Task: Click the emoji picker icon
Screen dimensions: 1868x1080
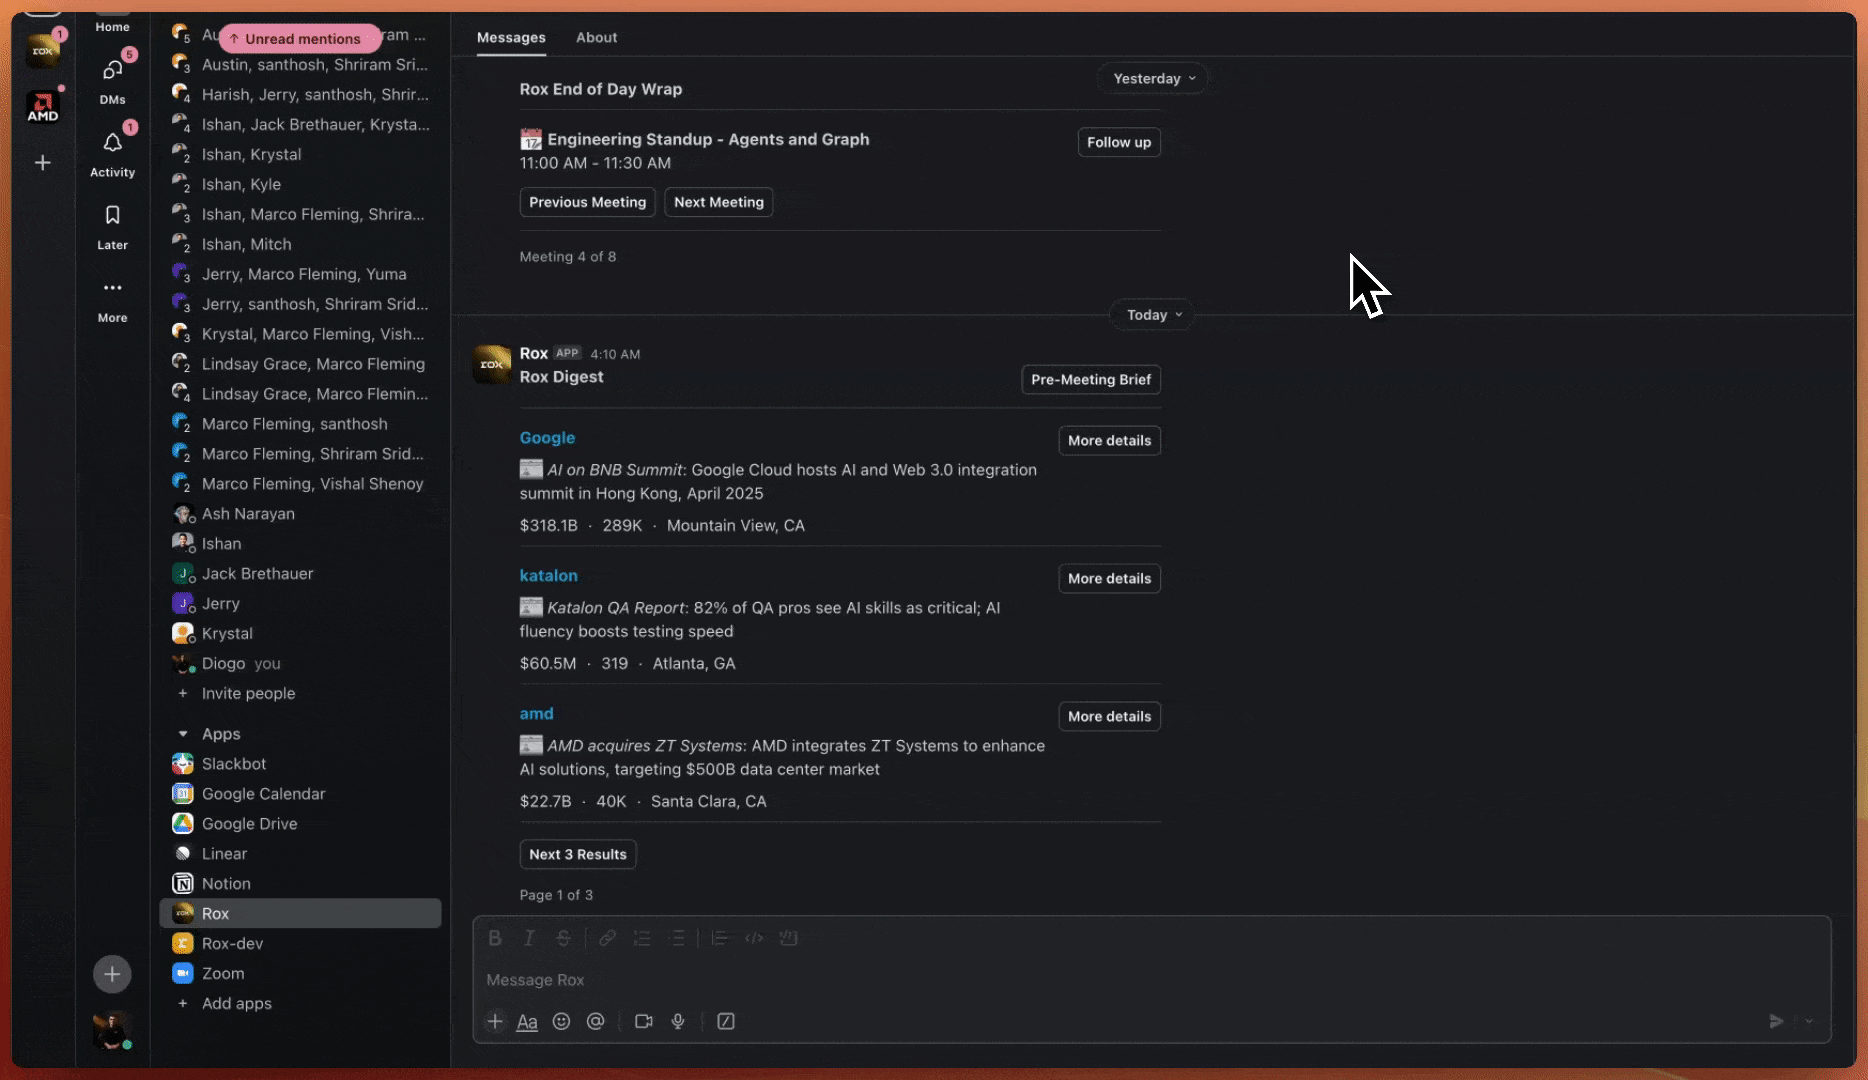Action: (x=561, y=1021)
